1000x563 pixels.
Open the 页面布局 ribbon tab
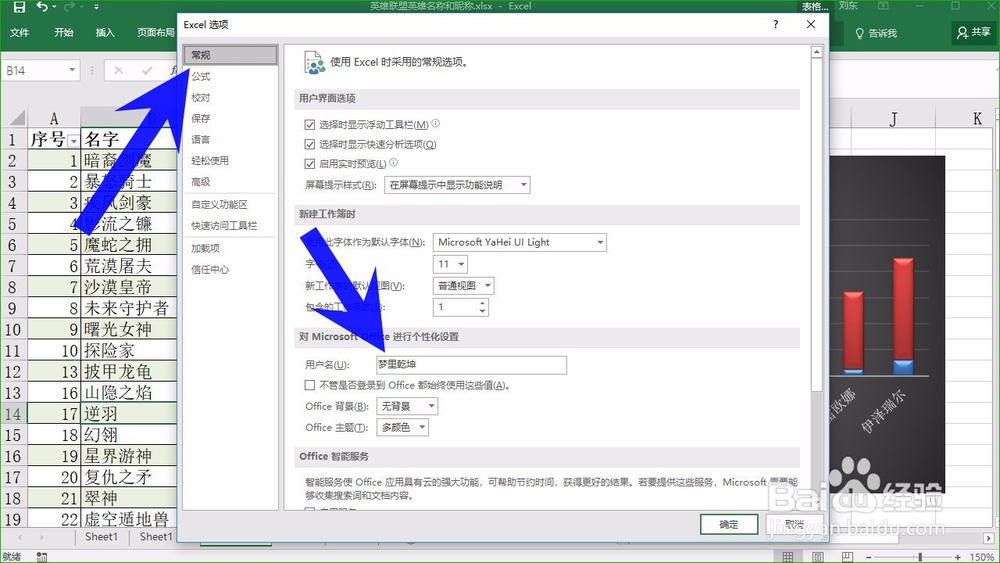pyautogui.click(x=156, y=33)
